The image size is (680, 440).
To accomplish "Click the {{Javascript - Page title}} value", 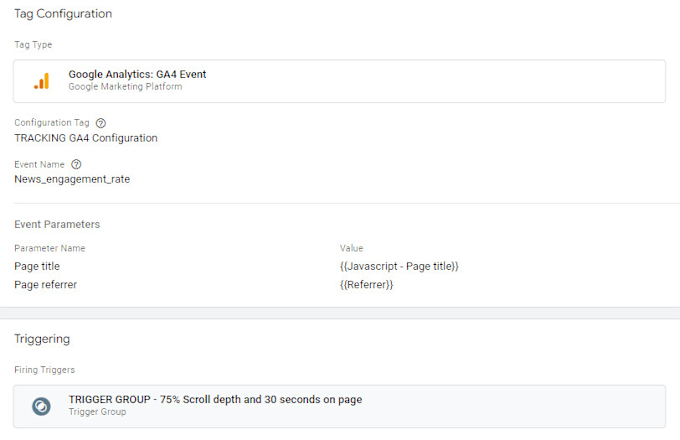I will [x=399, y=266].
